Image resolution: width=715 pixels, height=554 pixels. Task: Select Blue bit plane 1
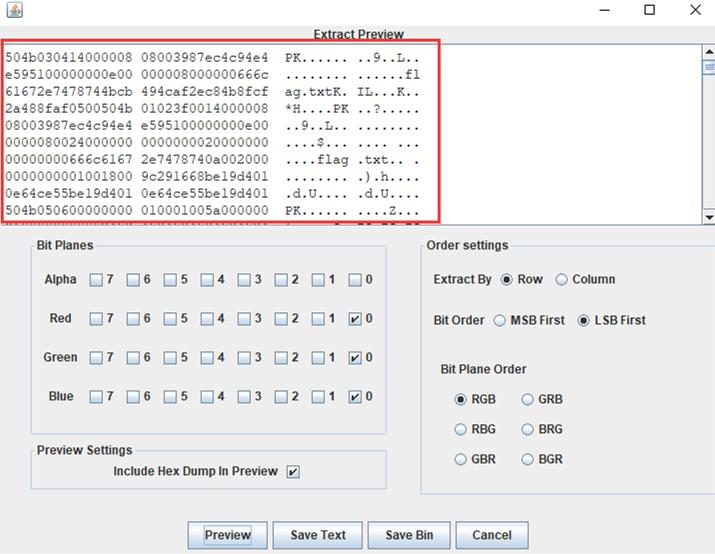tap(318, 397)
